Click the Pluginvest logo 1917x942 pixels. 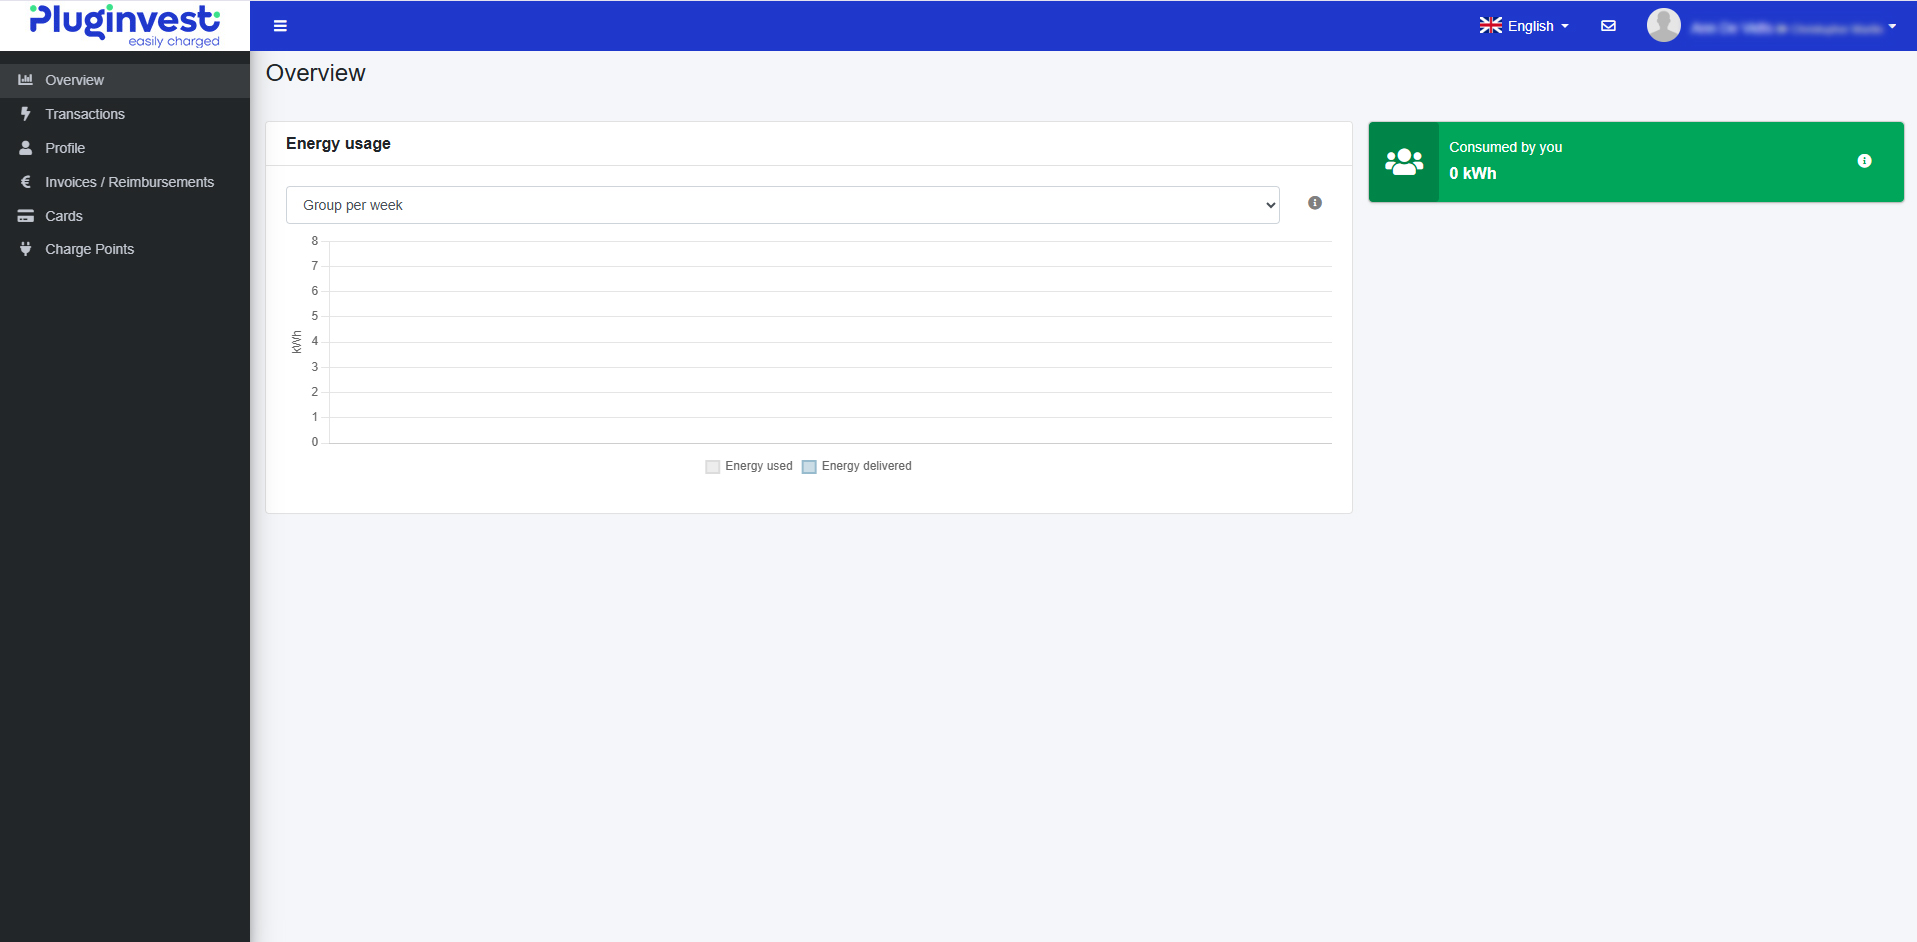tap(125, 25)
